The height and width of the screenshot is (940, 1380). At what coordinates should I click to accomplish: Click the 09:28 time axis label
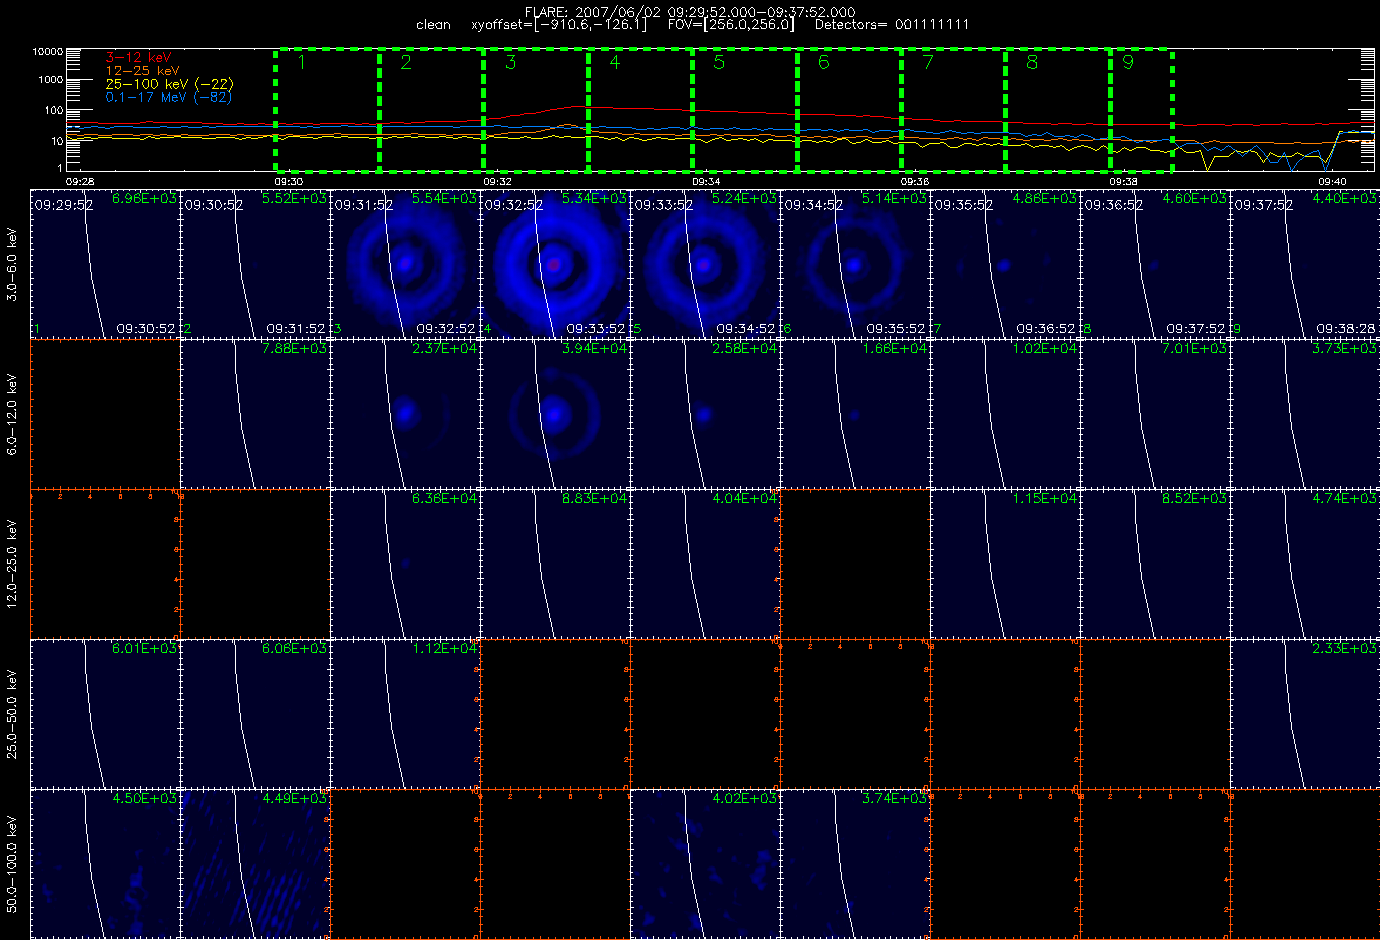click(81, 182)
